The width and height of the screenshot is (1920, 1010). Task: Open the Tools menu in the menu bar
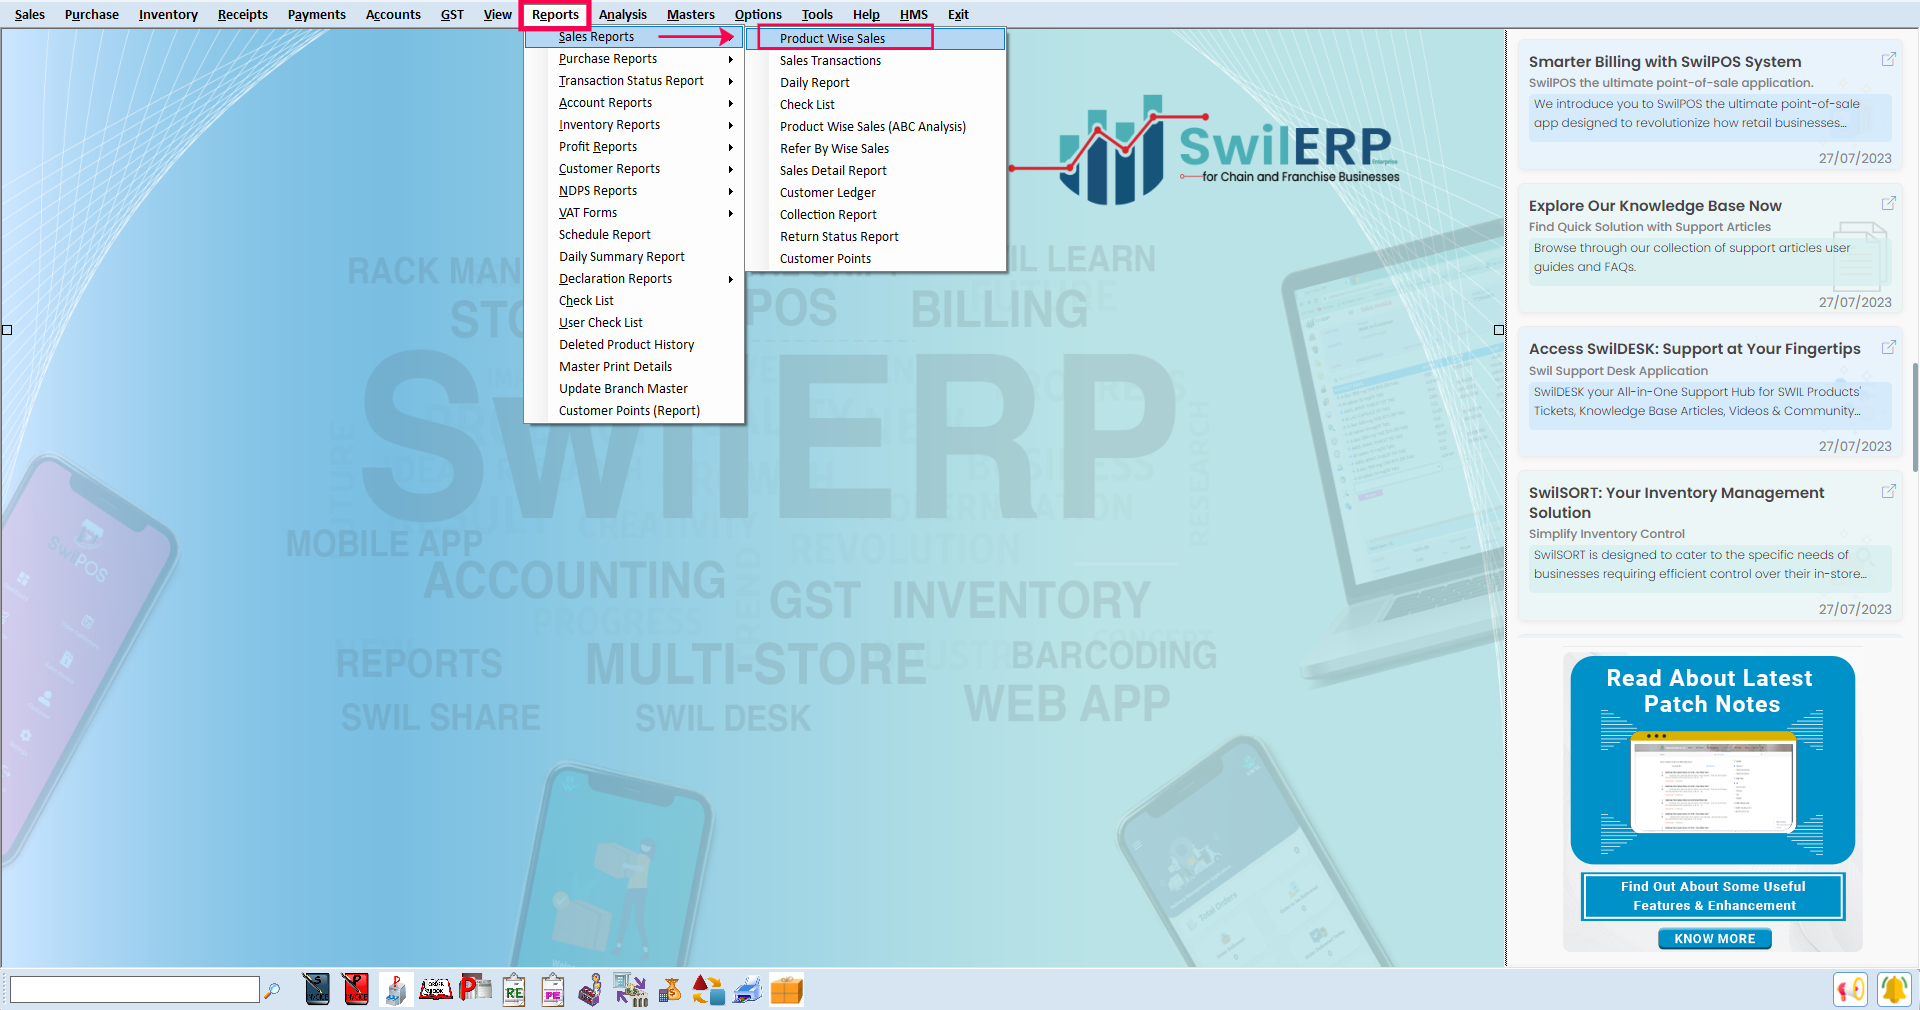pos(817,14)
